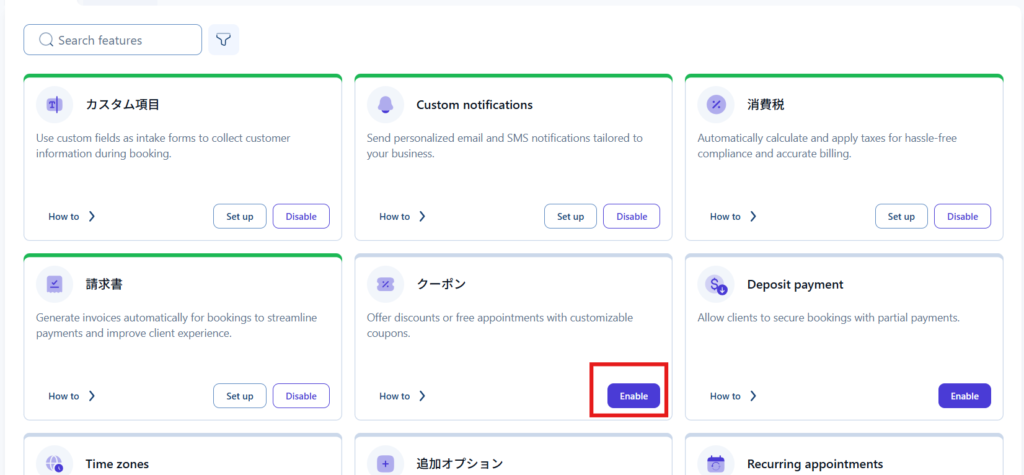The image size is (1024, 475).
Task: Click the Time zones globe icon
Action: tap(54, 463)
